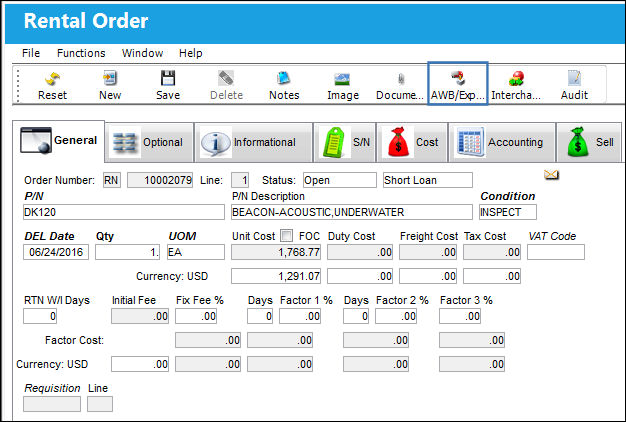Click the P/N label
The height and width of the screenshot is (422, 626).
[34, 196]
